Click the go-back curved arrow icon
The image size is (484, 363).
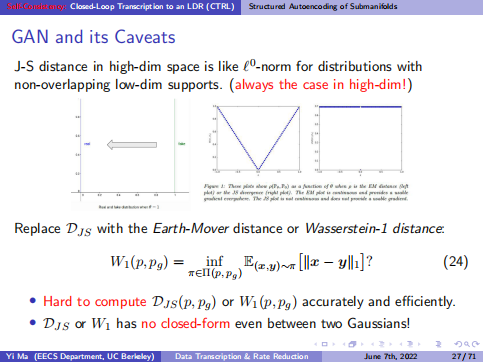pos(458,344)
